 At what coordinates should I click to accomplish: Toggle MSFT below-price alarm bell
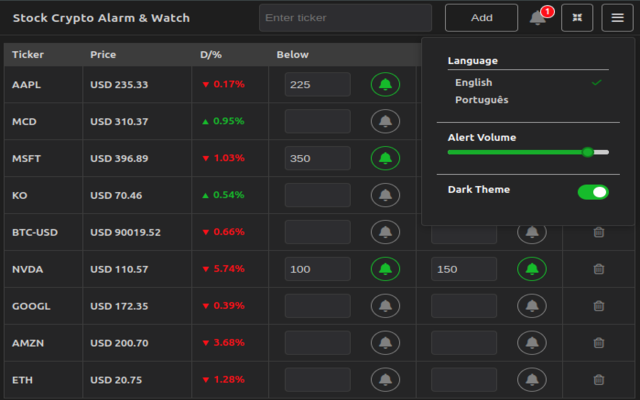385,158
